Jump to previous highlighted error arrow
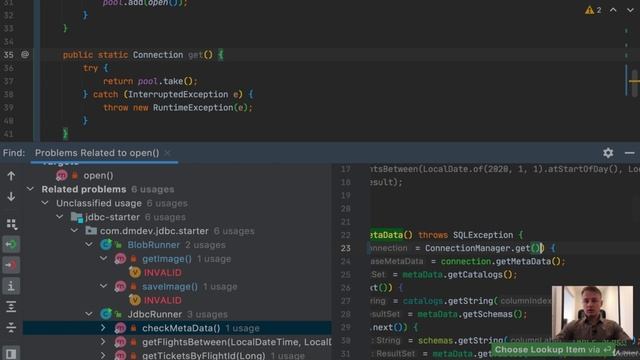This screenshot has height=360, width=640. coord(613,10)
